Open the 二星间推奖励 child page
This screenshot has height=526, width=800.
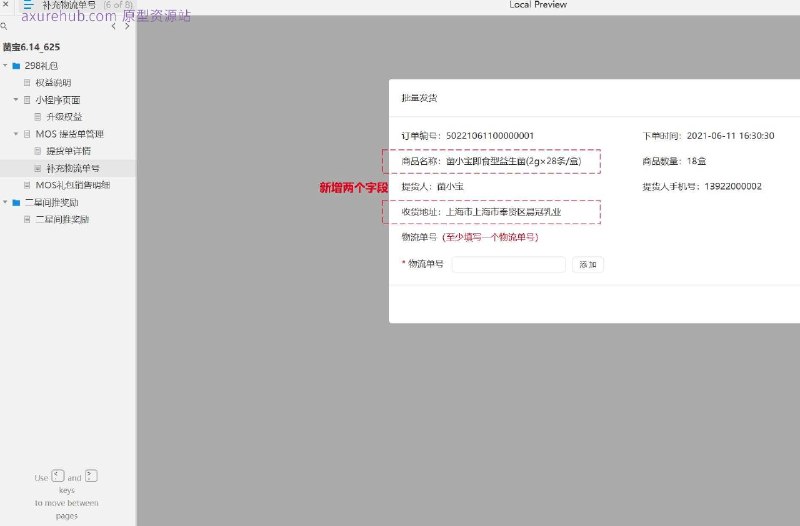point(62,219)
